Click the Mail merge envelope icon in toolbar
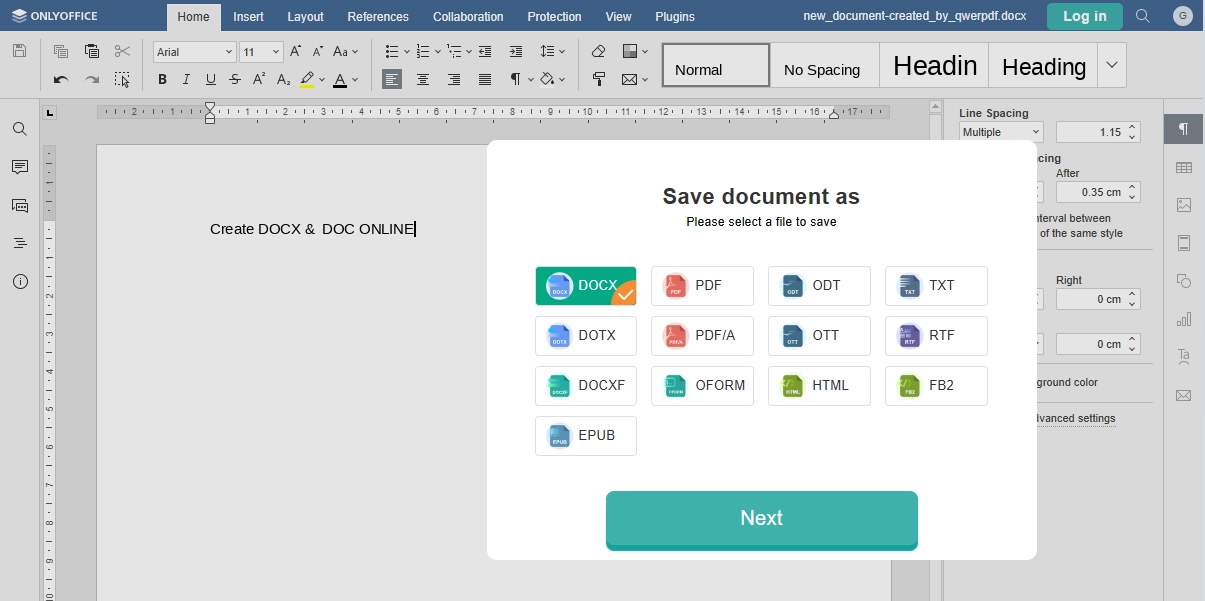 pyautogui.click(x=629, y=79)
